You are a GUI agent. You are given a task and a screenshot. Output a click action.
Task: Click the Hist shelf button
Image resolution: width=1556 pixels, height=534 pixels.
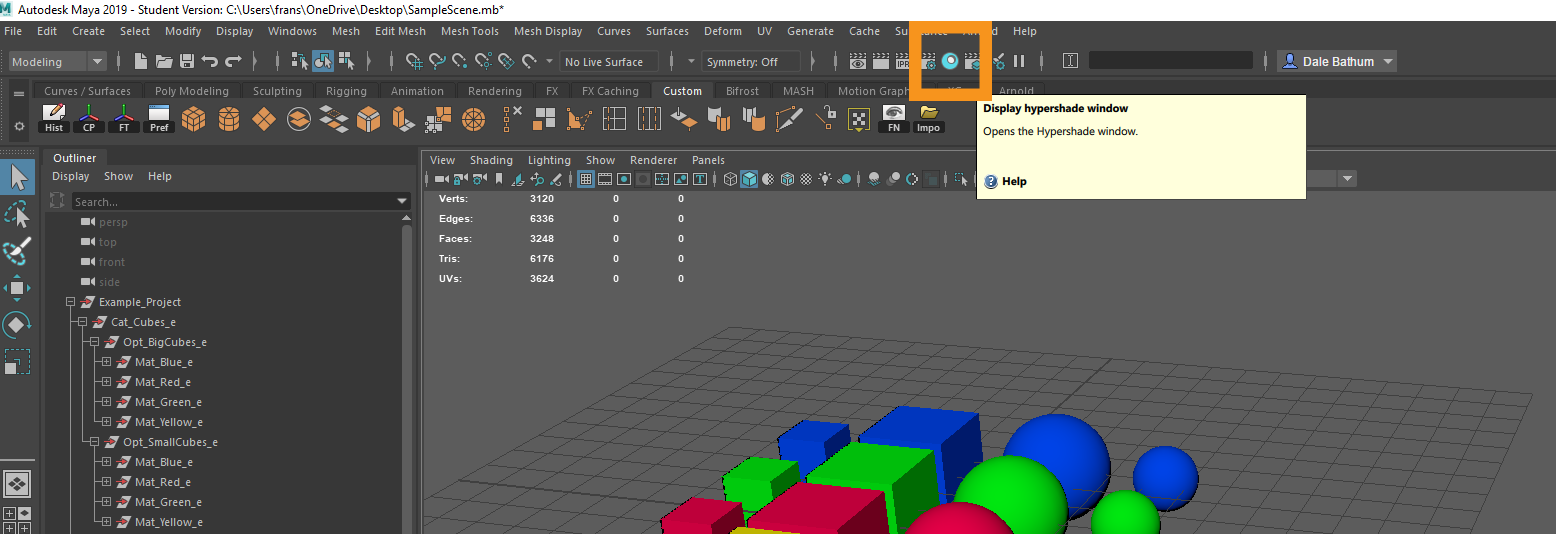pos(54,119)
